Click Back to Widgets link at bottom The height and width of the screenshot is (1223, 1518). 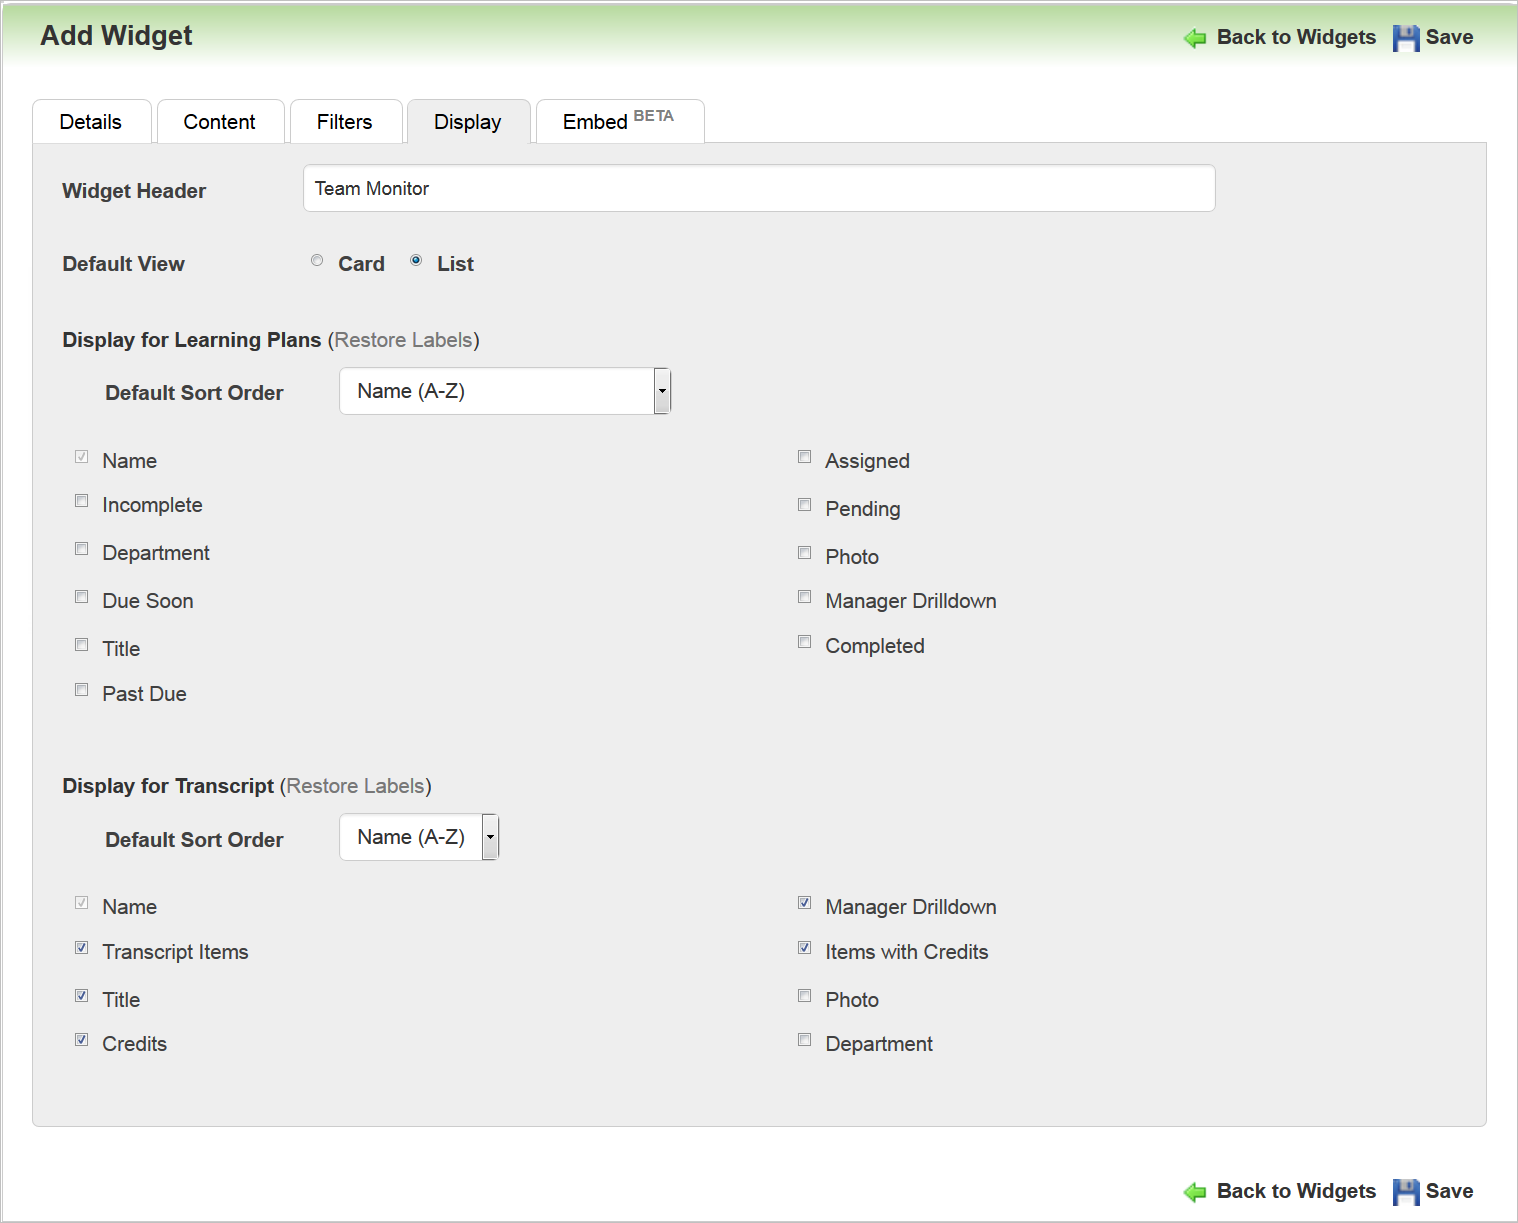(x=1296, y=1191)
